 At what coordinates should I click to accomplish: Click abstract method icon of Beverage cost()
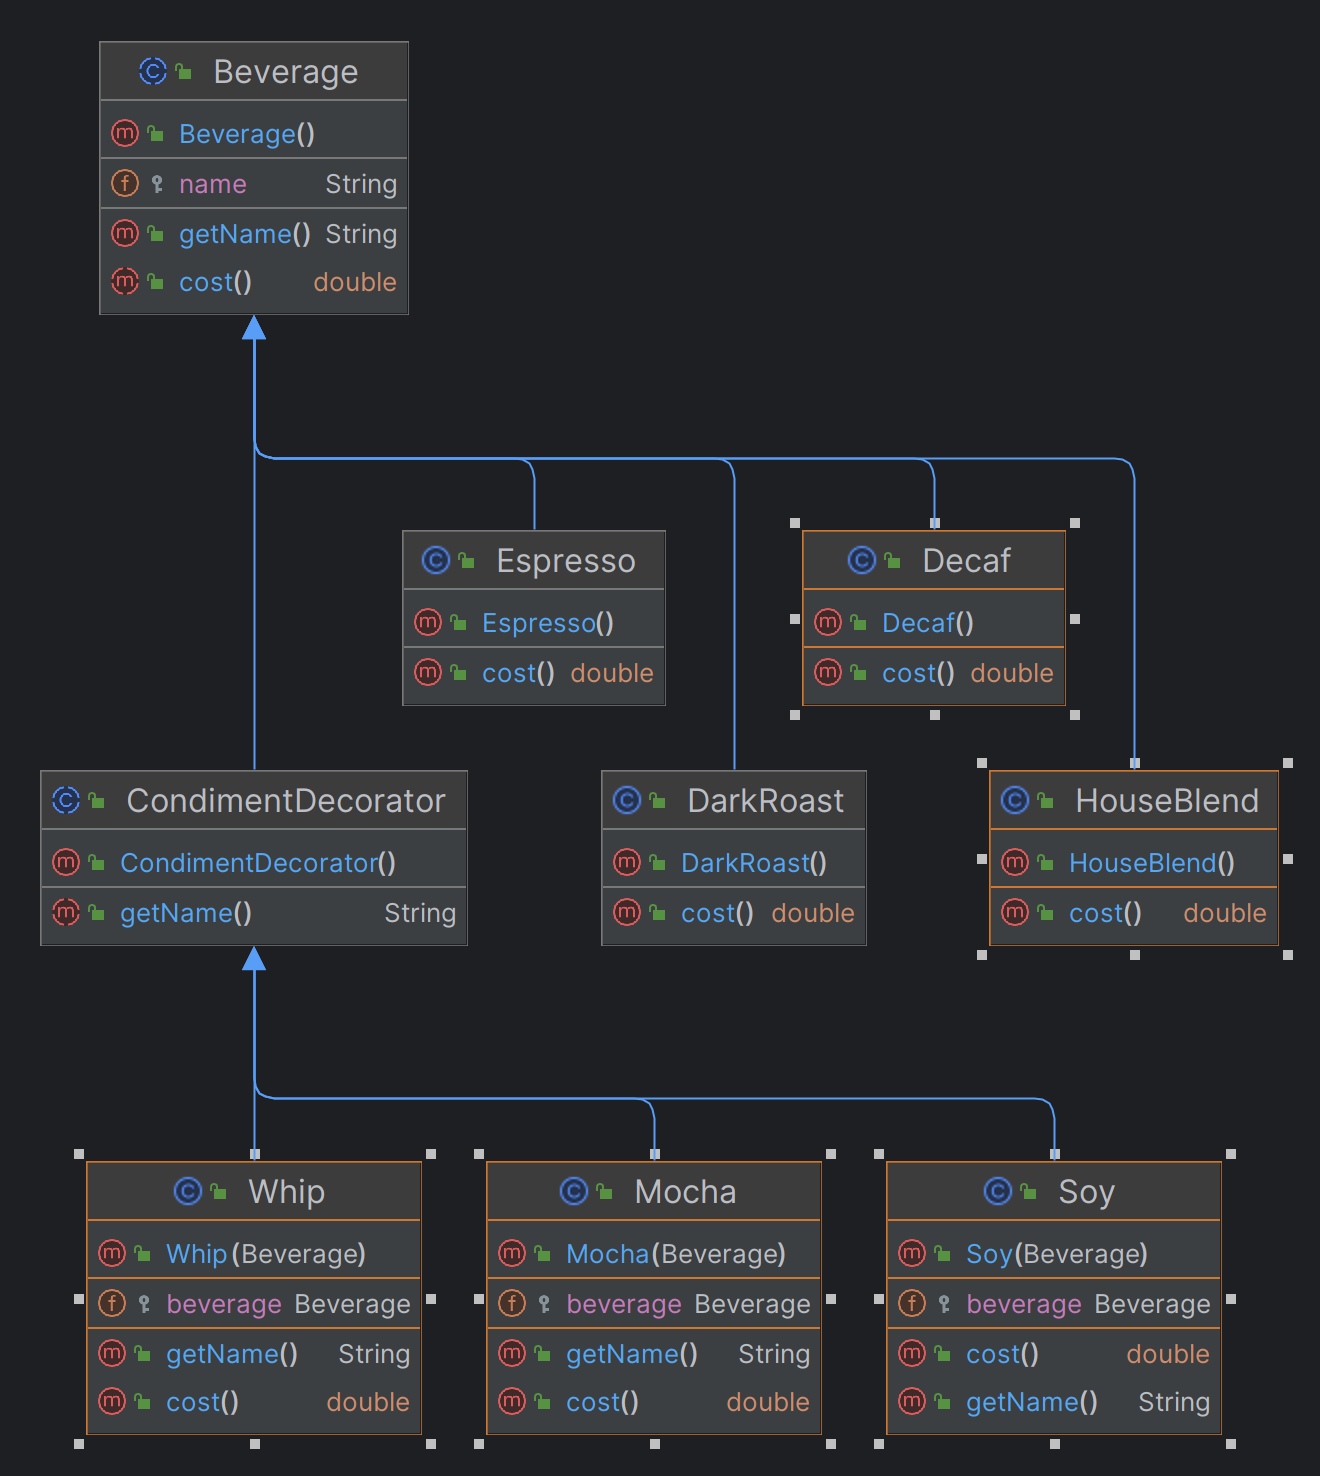pyautogui.click(x=124, y=281)
